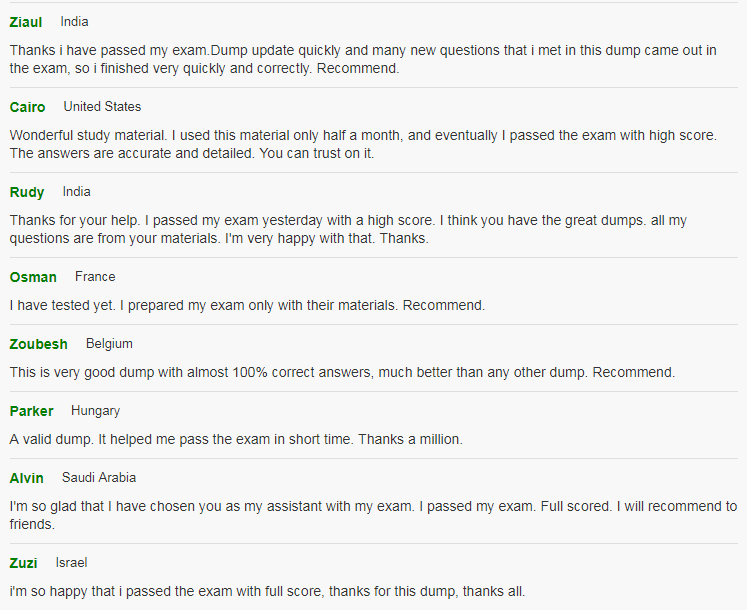Screen dimensions: 747x610
Task: Click reviewer name Alvin
Action: point(26,478)
